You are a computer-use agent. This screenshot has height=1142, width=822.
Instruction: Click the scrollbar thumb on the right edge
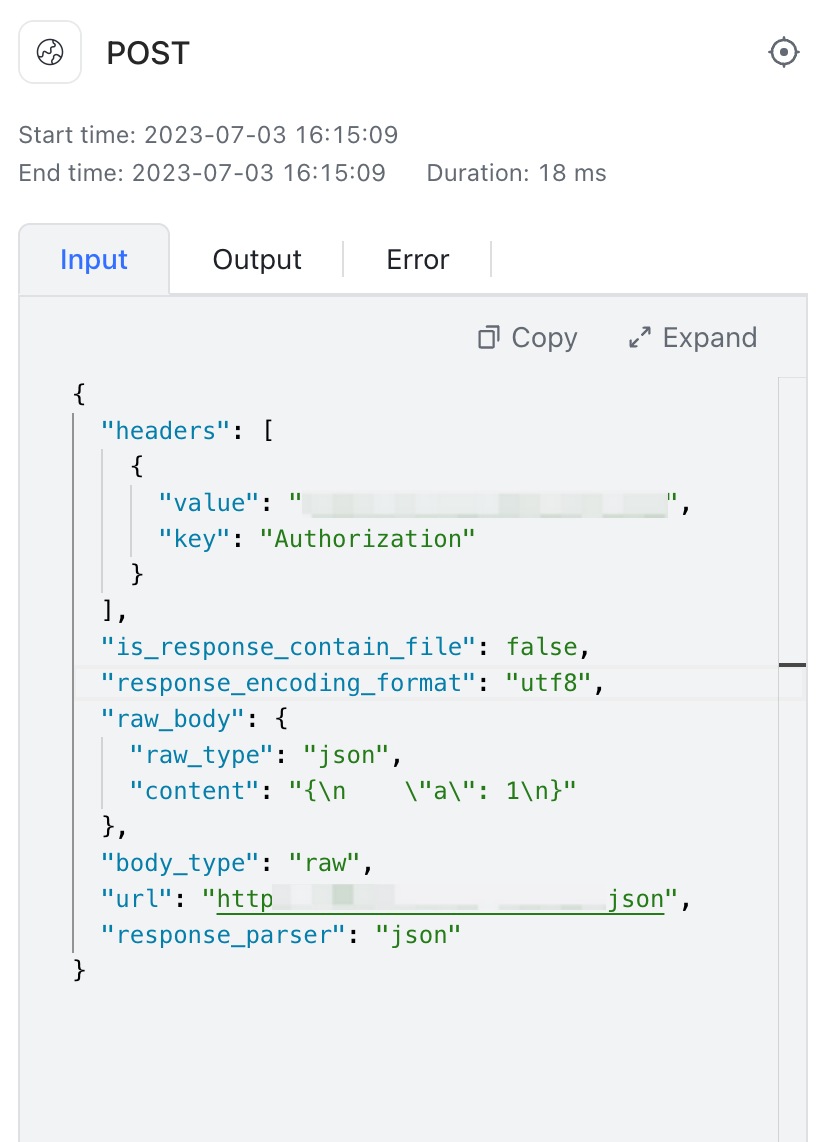[793, 664]
